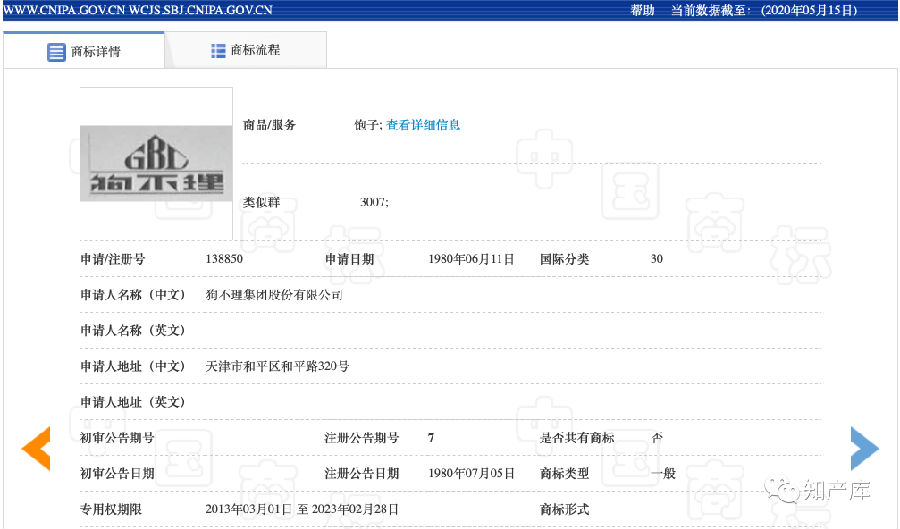
Task: Click WWW.CNIPA.GOV.CN in the header bar
Action: pyautogui.click(x=65, y=10)
